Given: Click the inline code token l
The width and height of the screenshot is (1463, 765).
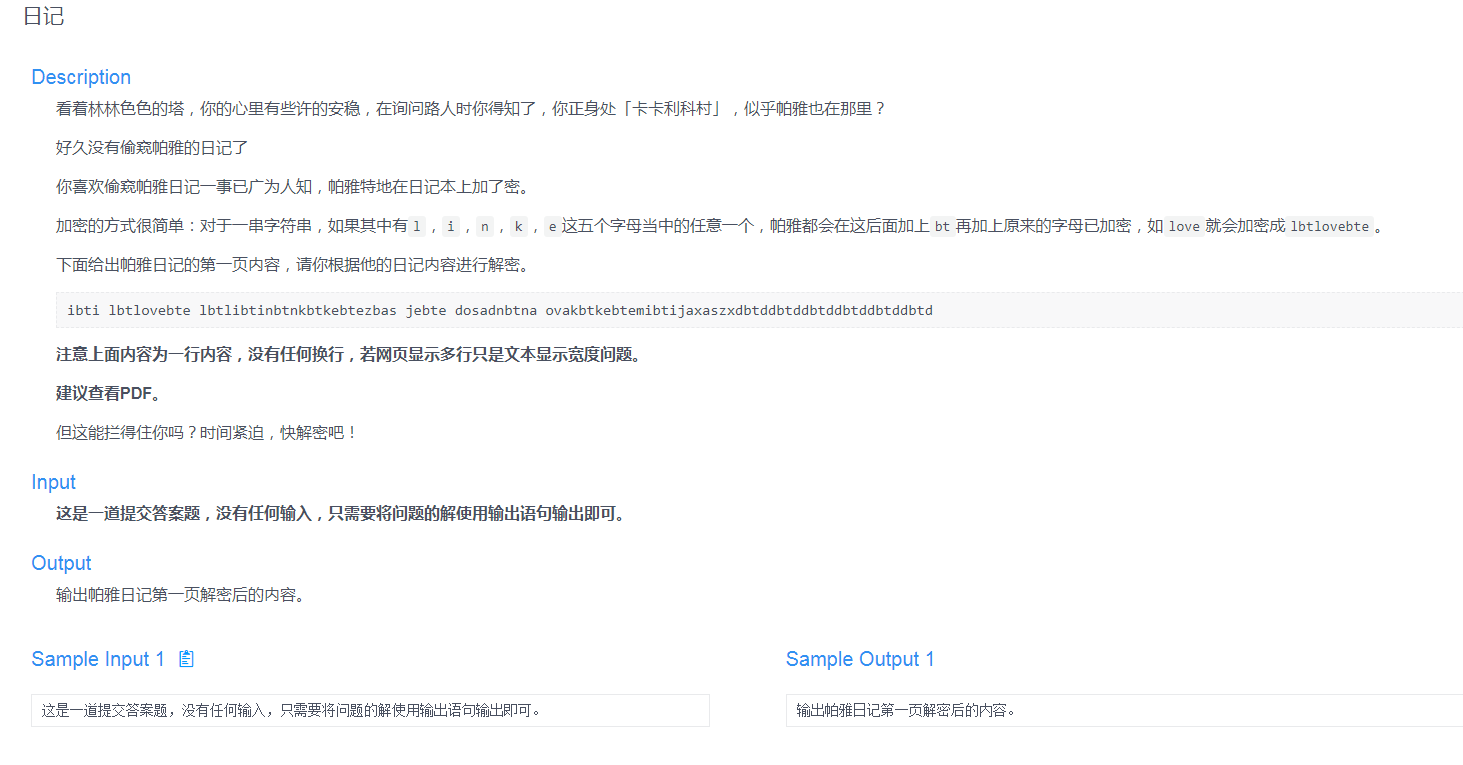Looking at the screenshot, I should click(415, 226).
